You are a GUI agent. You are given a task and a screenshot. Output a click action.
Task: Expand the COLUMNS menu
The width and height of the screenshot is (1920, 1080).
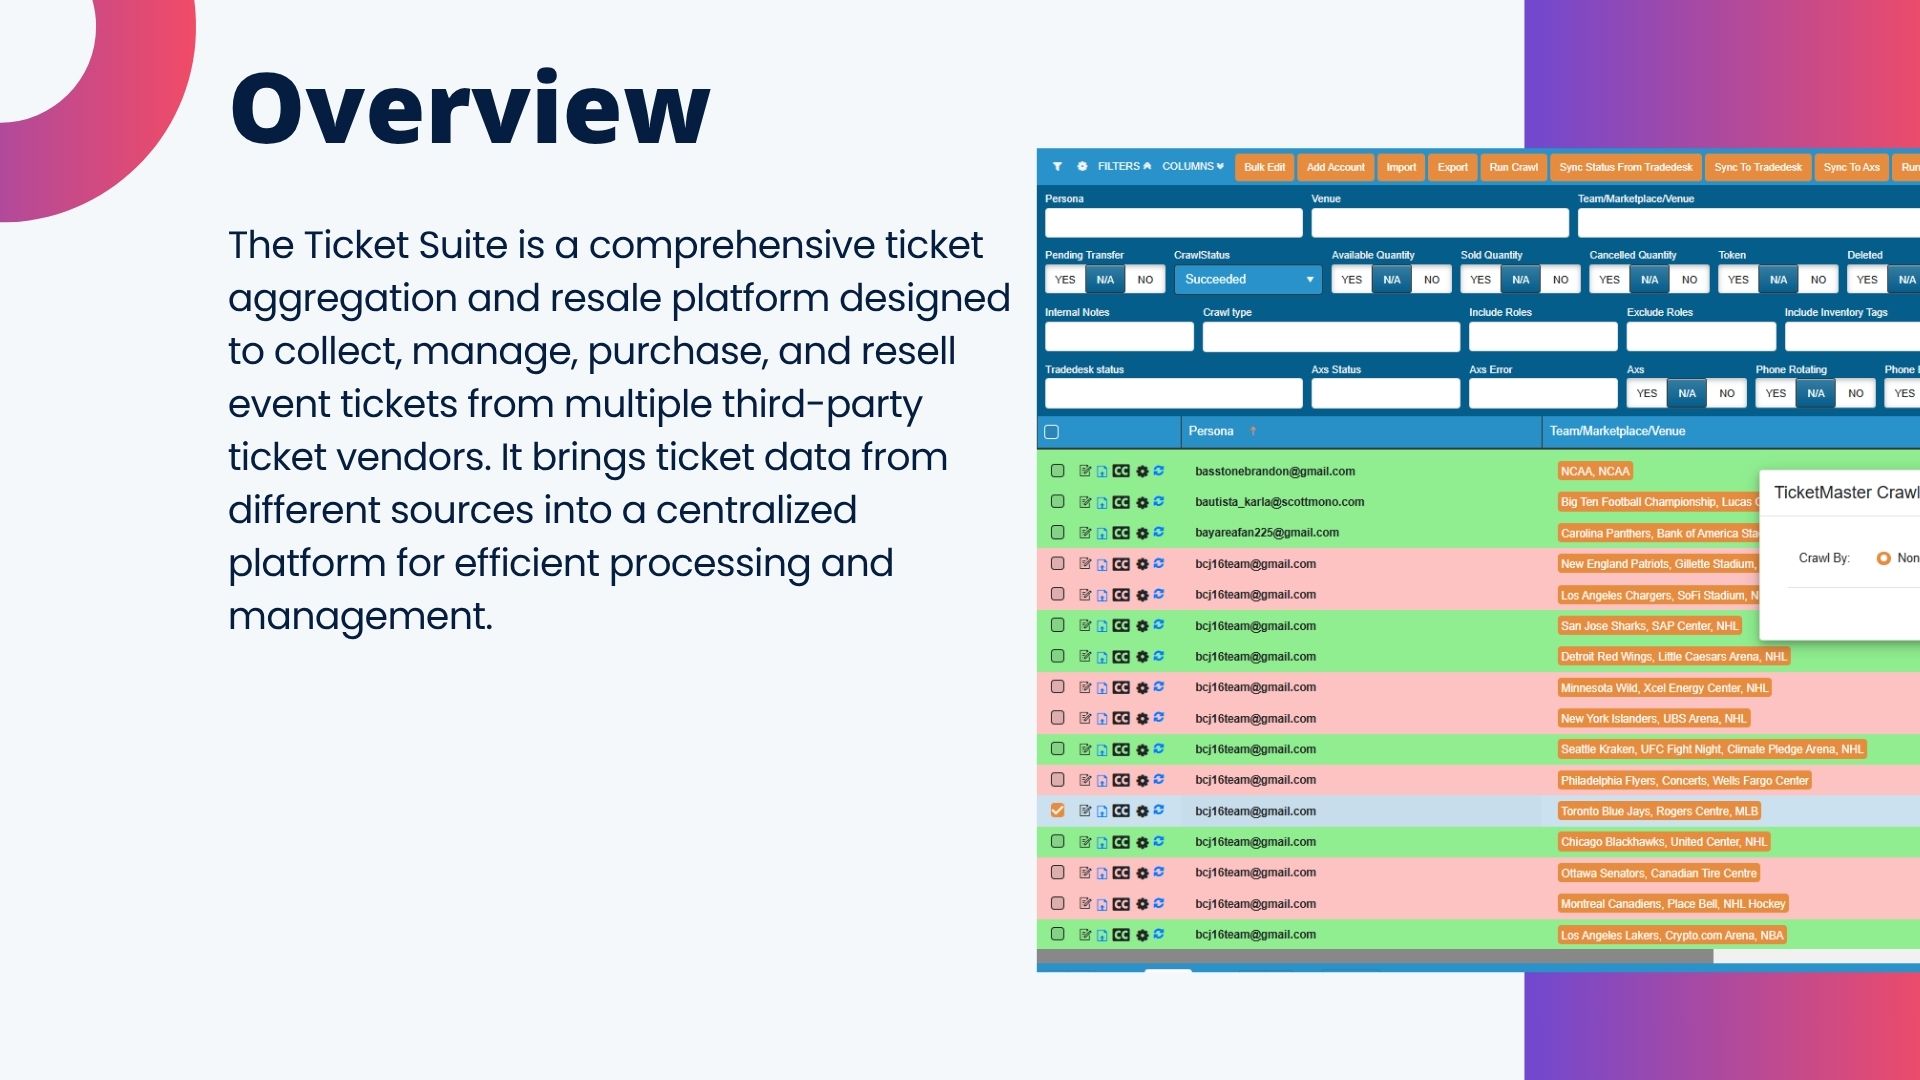pyautogui.click(x=1192, y=167)
